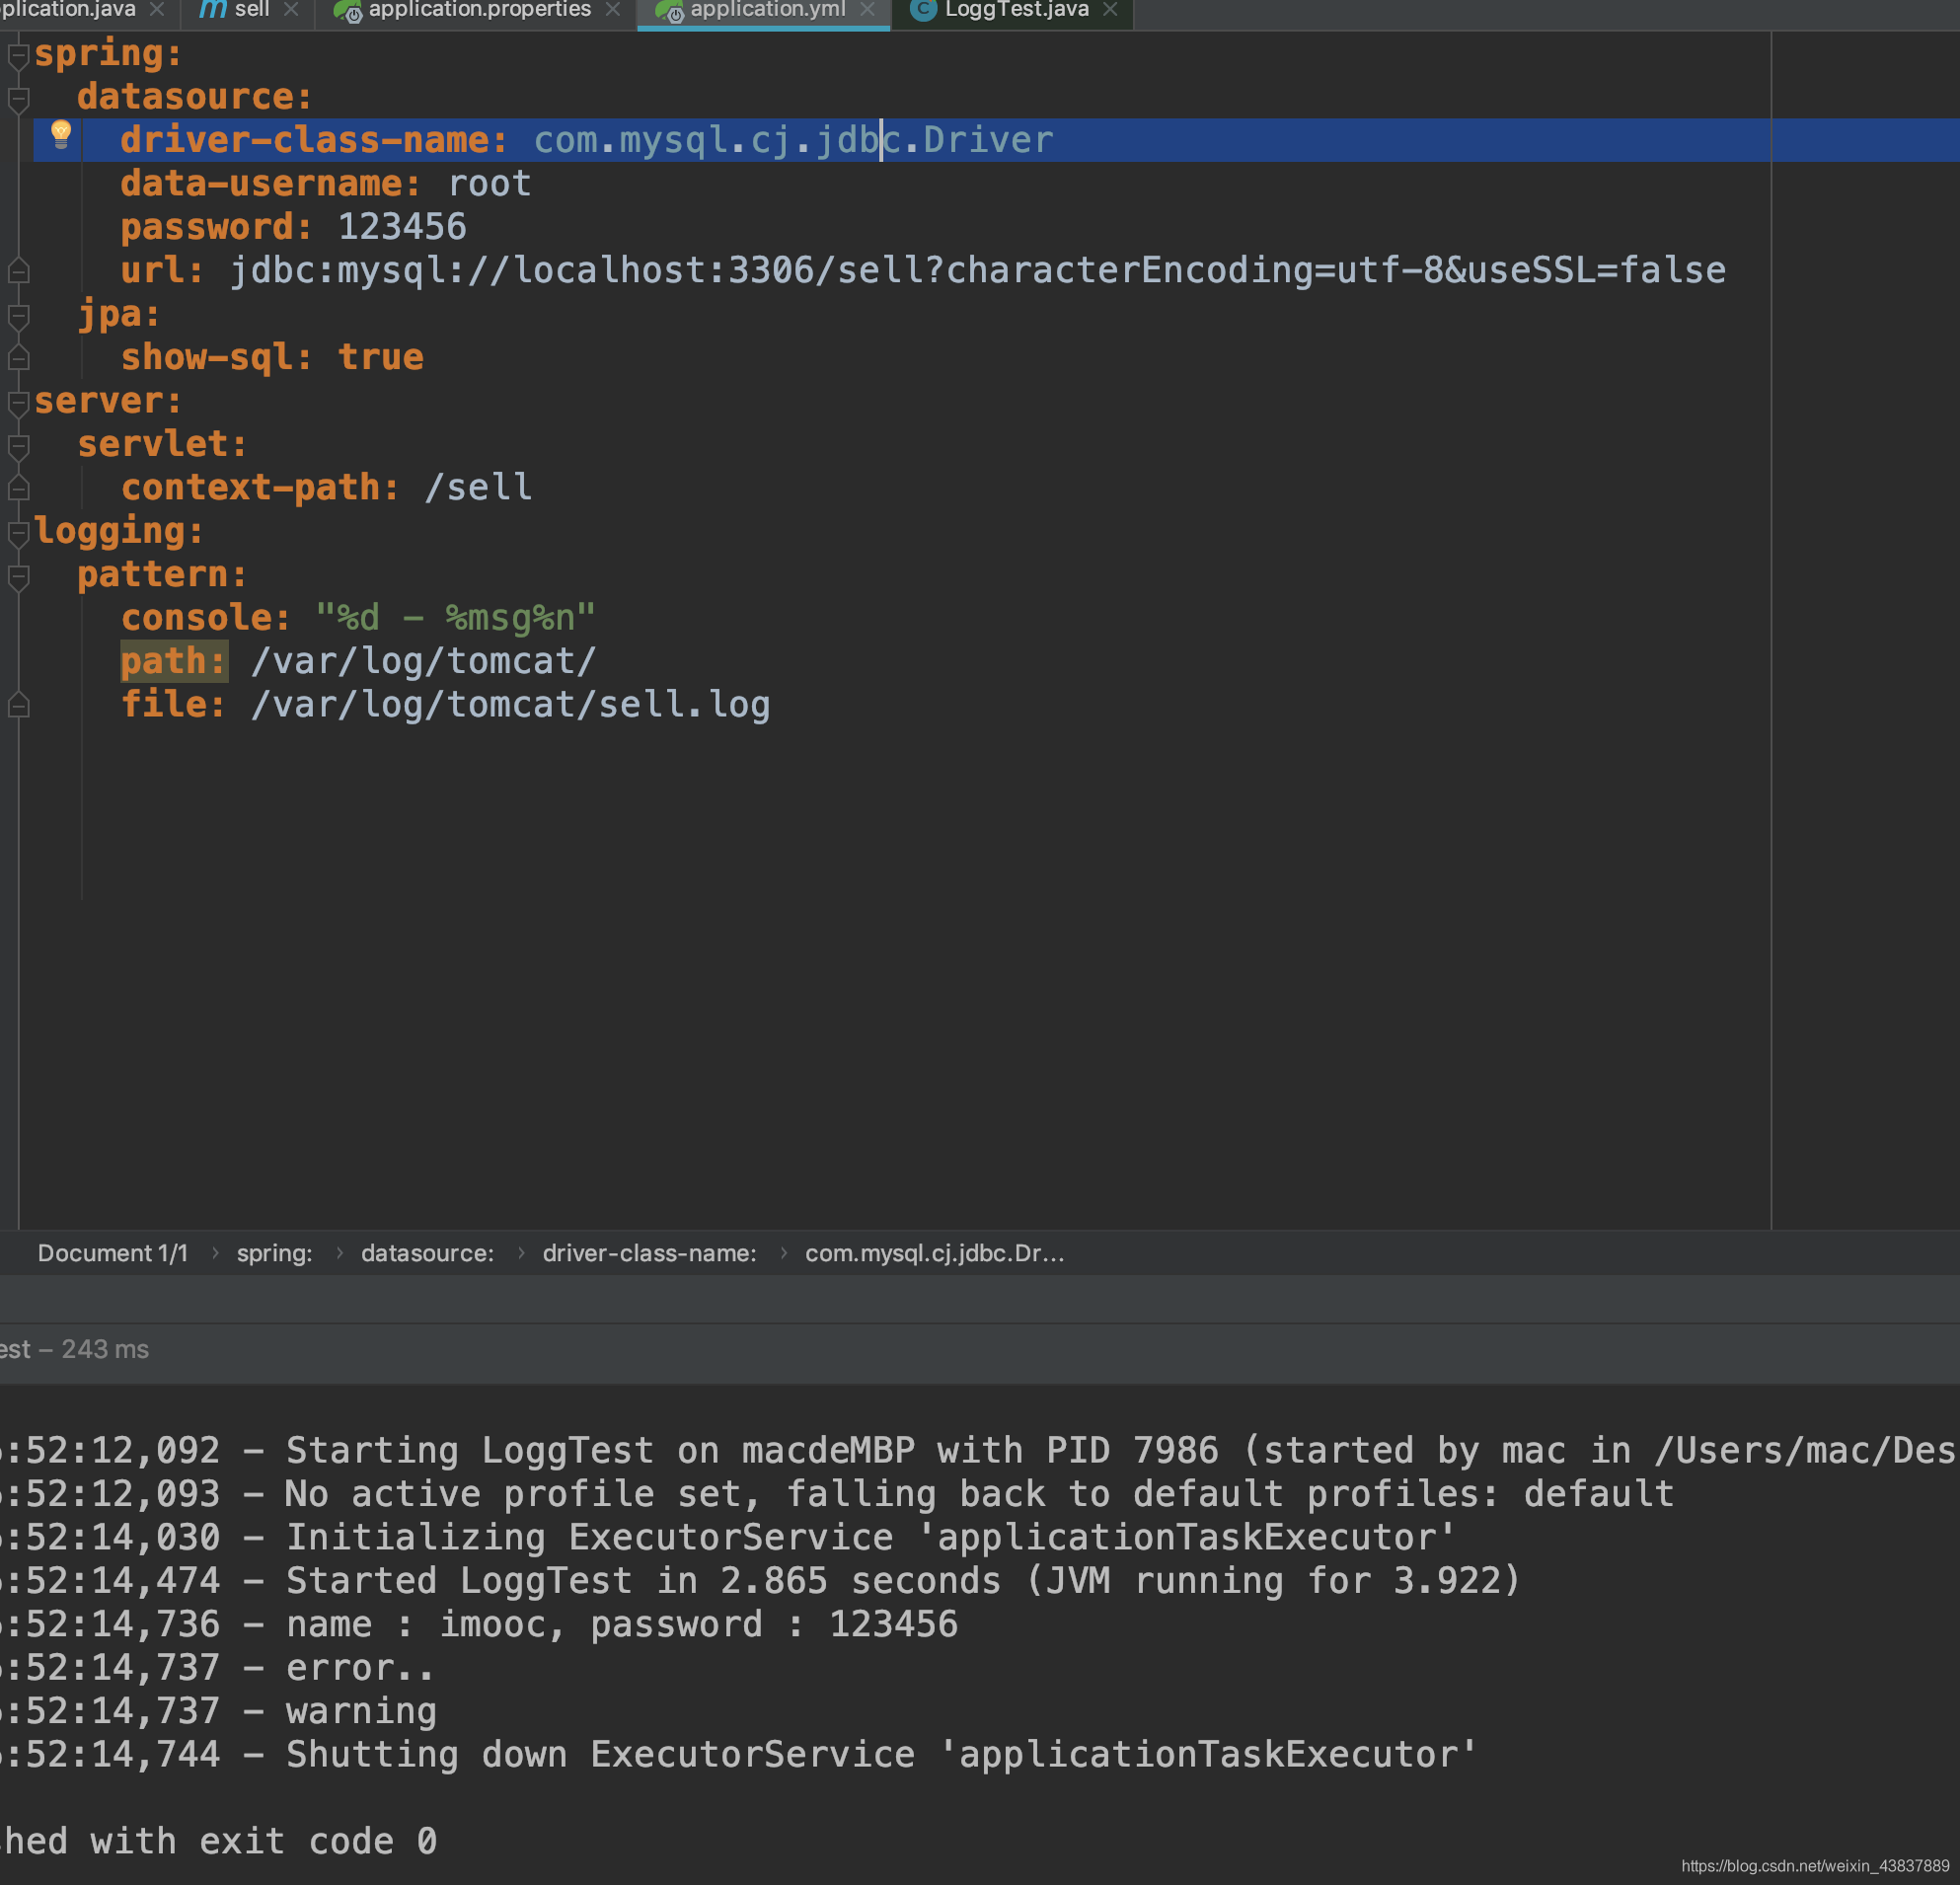Image resolution: width=1960 pixels, height=1885 pixels.
Task: Click the 'name : imooc, password' console line
Action: 479,1624
